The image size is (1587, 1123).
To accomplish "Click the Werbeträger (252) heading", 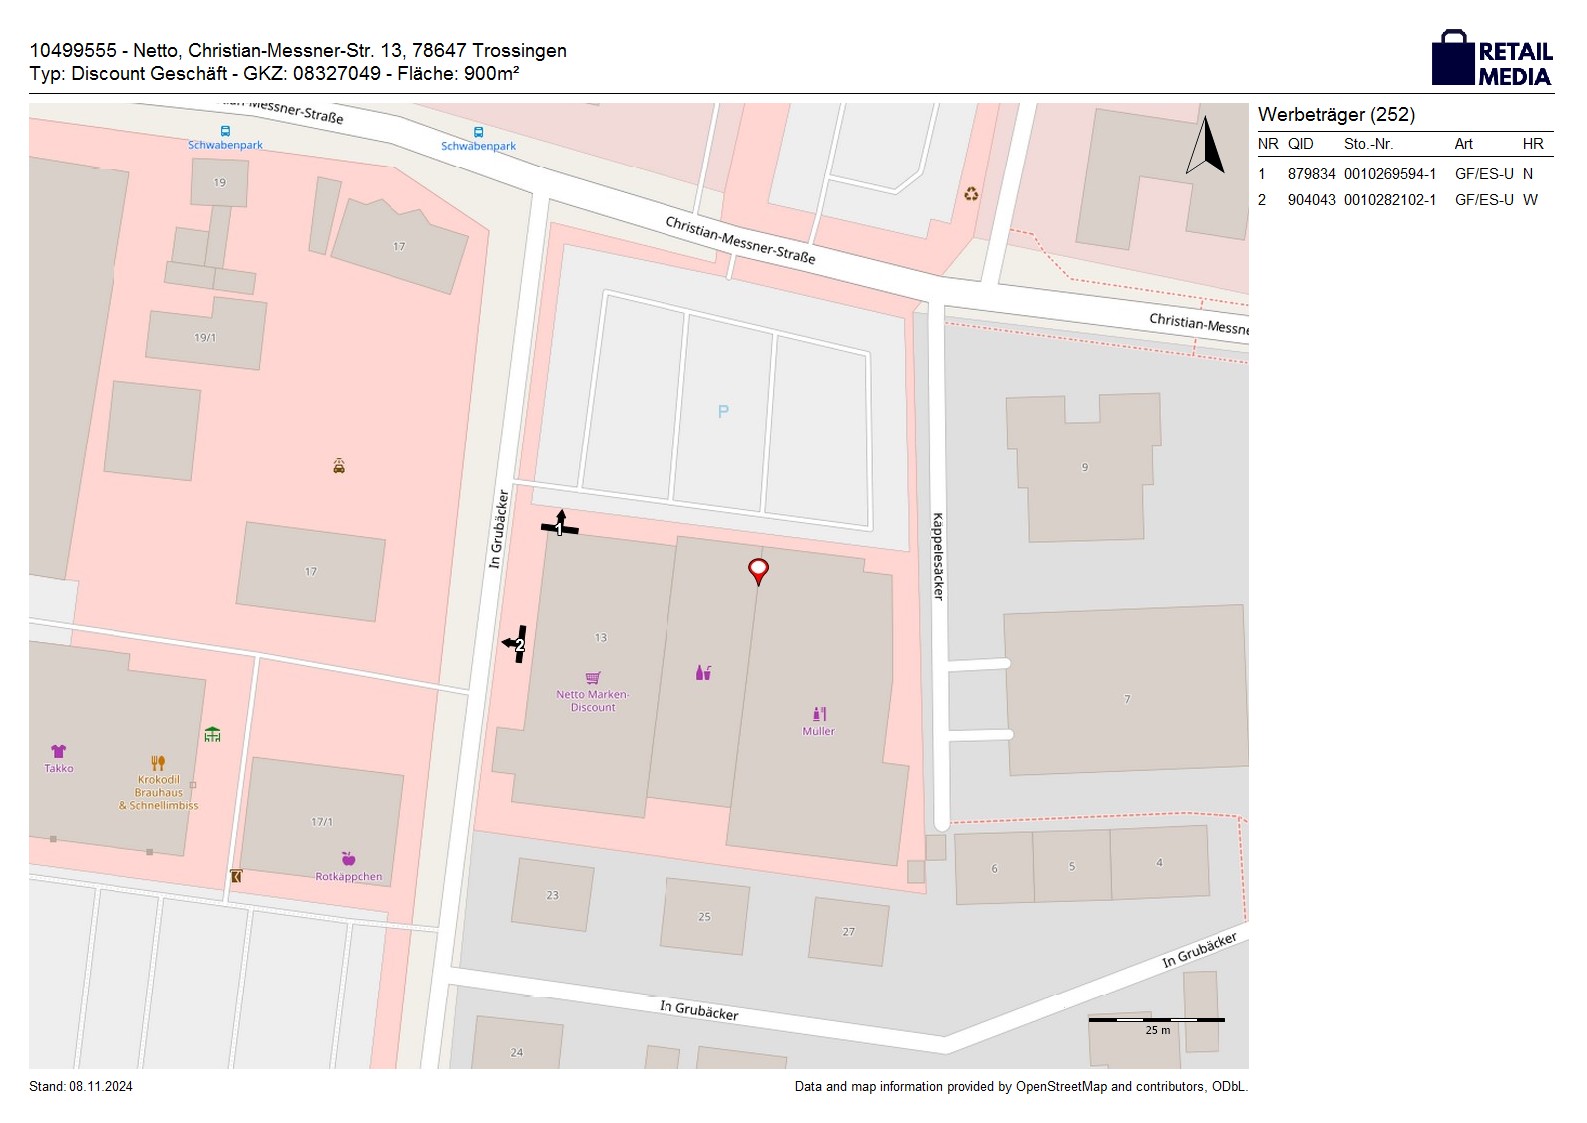I will 1336,115.
